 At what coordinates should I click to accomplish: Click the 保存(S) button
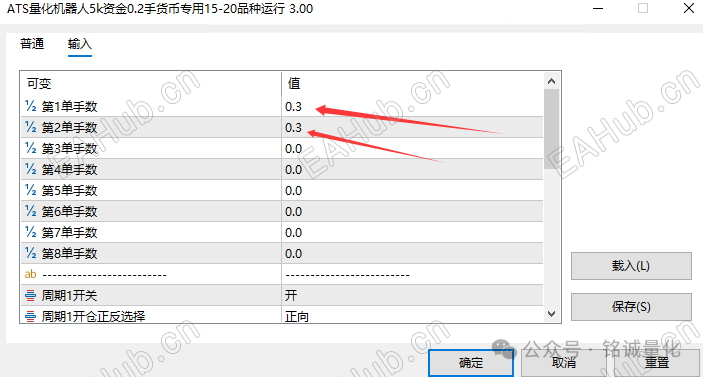[631, 307]
